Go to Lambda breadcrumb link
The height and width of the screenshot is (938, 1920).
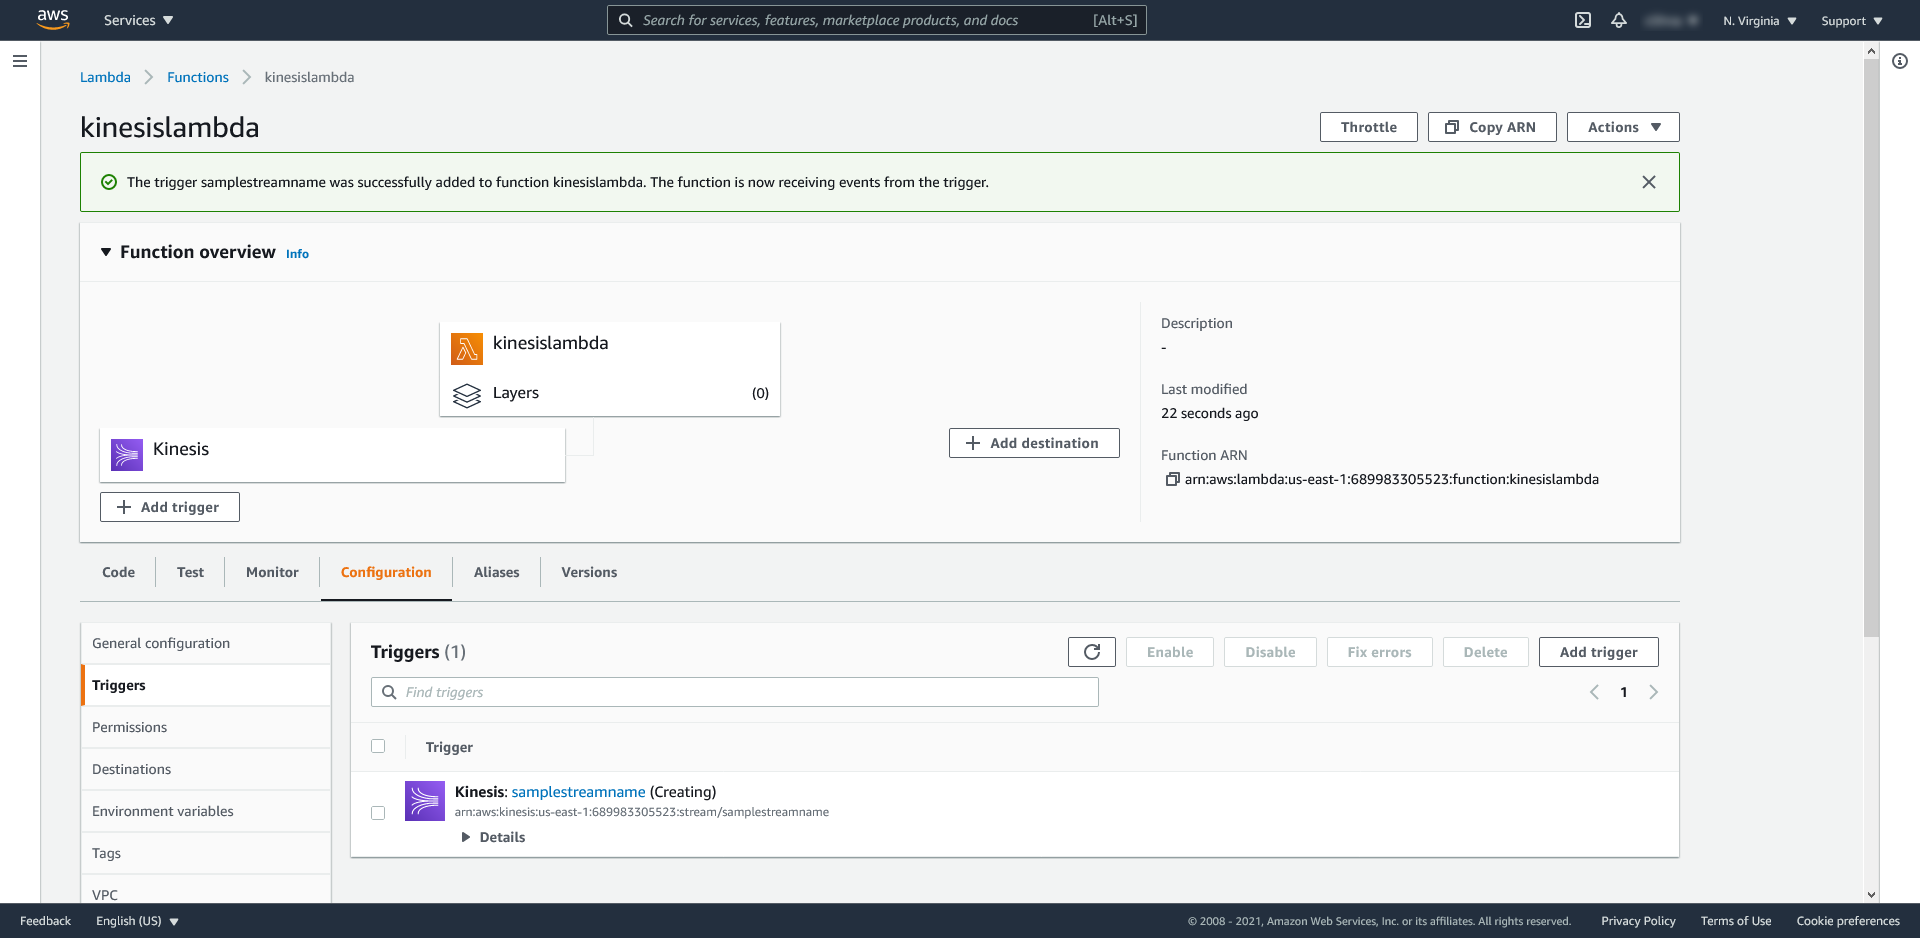pyautogui.click(x=105, y=77)
